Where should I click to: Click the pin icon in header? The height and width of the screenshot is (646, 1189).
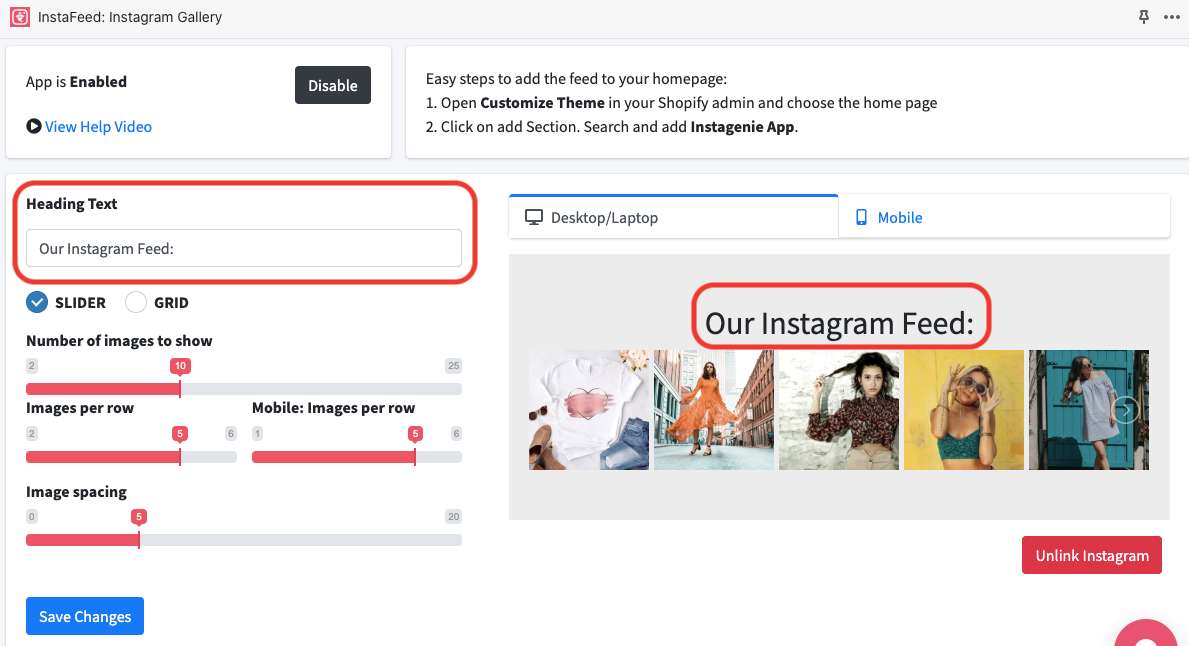click(x=1144, y=17)
